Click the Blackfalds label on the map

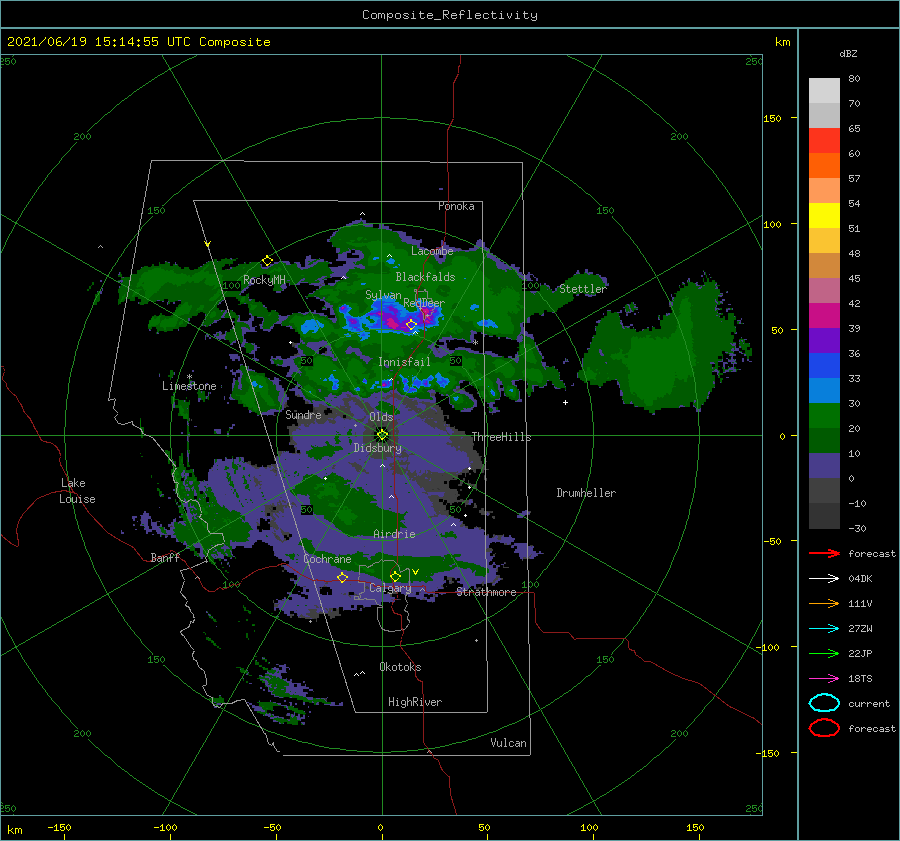click(425, 277)
